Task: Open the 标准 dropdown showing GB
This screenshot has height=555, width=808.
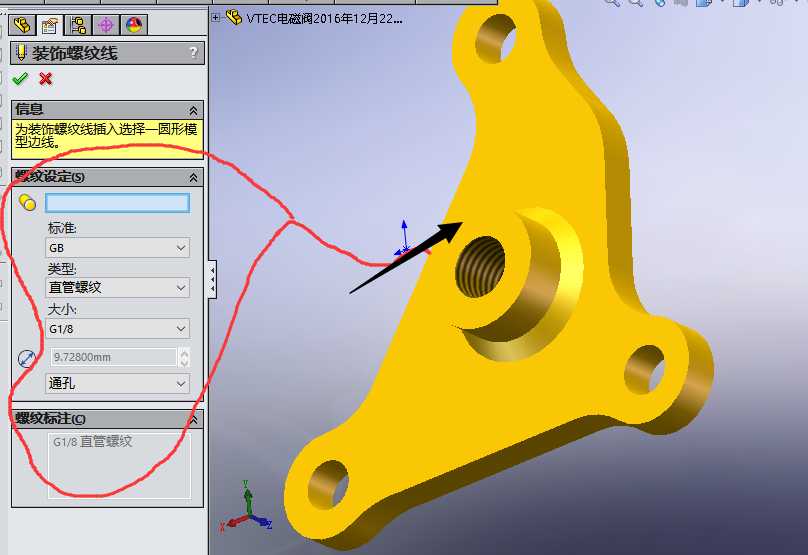Action: tap(117, 248)
